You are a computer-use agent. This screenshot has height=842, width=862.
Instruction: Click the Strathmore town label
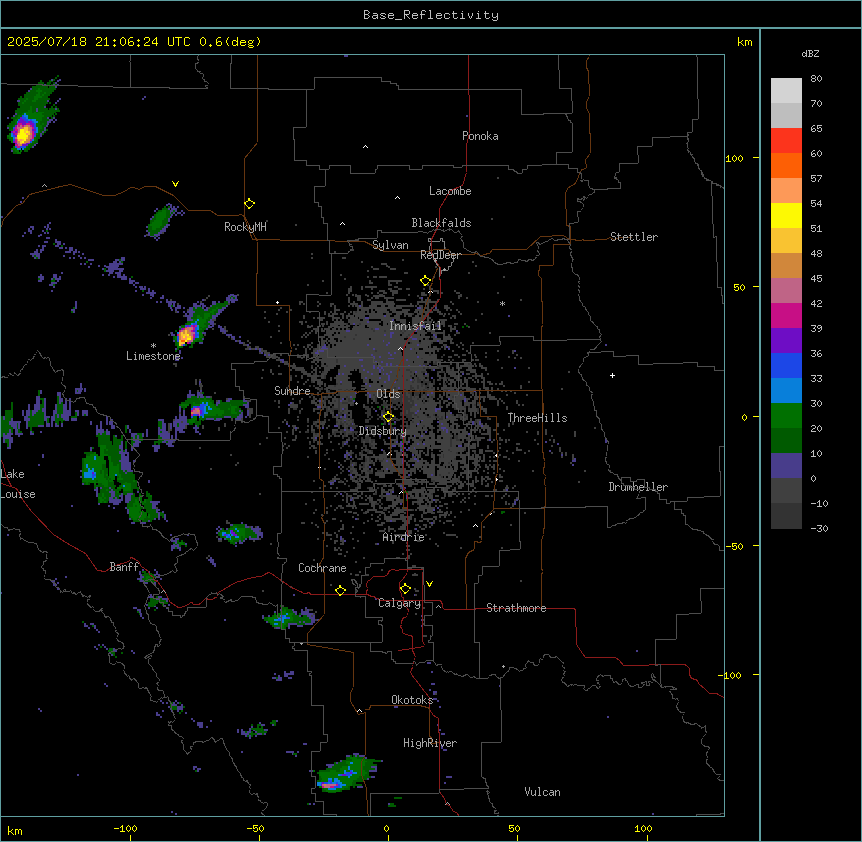[x=516, y=608]
